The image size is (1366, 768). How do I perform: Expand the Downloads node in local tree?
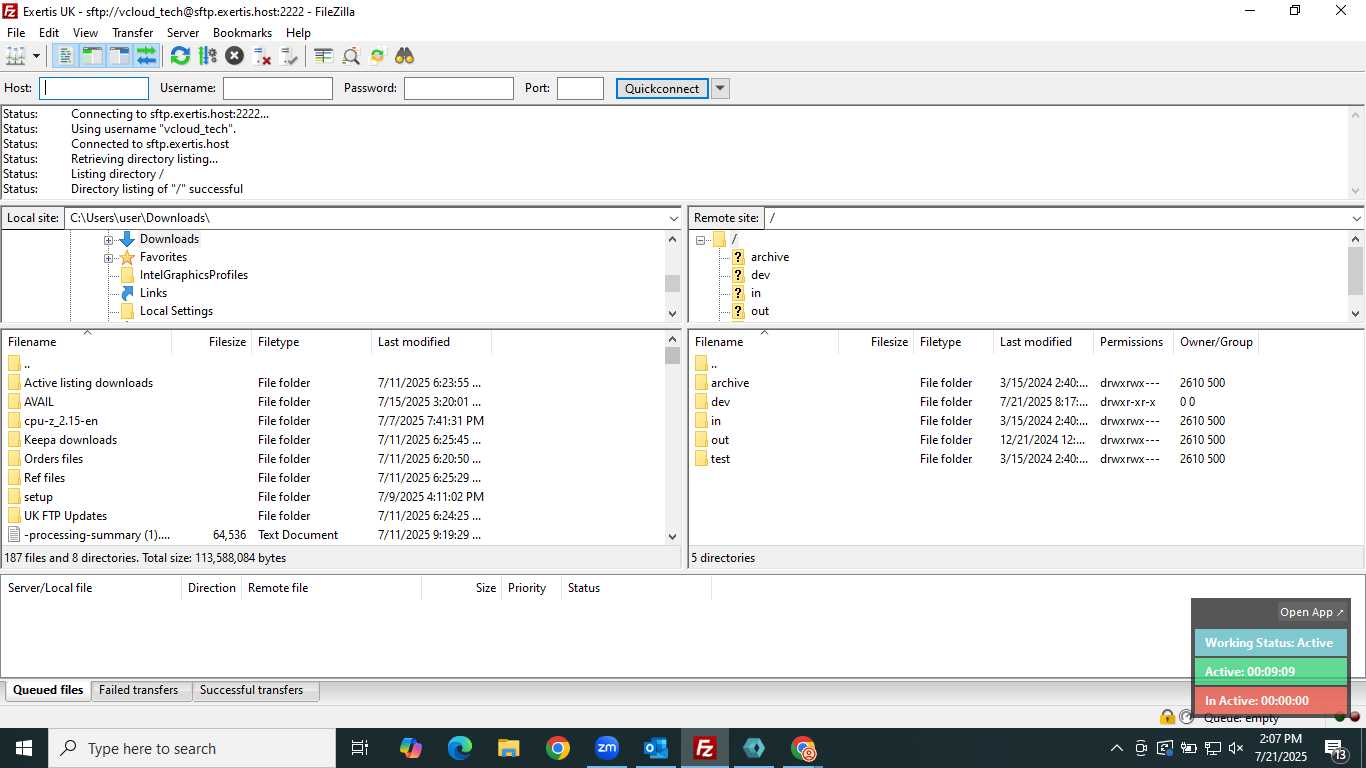click(109, 240)
